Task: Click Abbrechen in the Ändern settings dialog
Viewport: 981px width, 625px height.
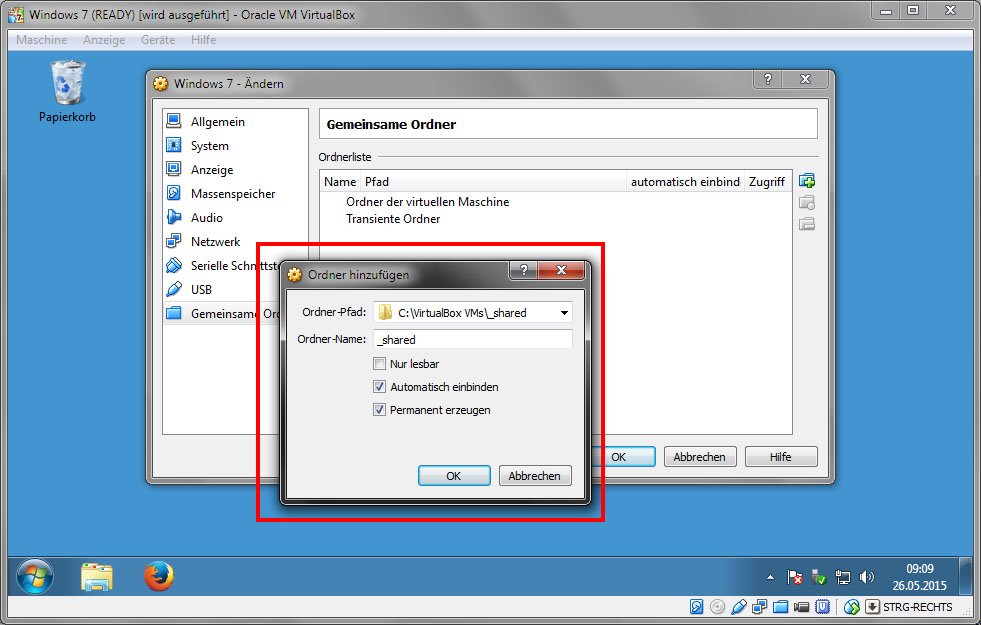Action: [x=699, y=457]
